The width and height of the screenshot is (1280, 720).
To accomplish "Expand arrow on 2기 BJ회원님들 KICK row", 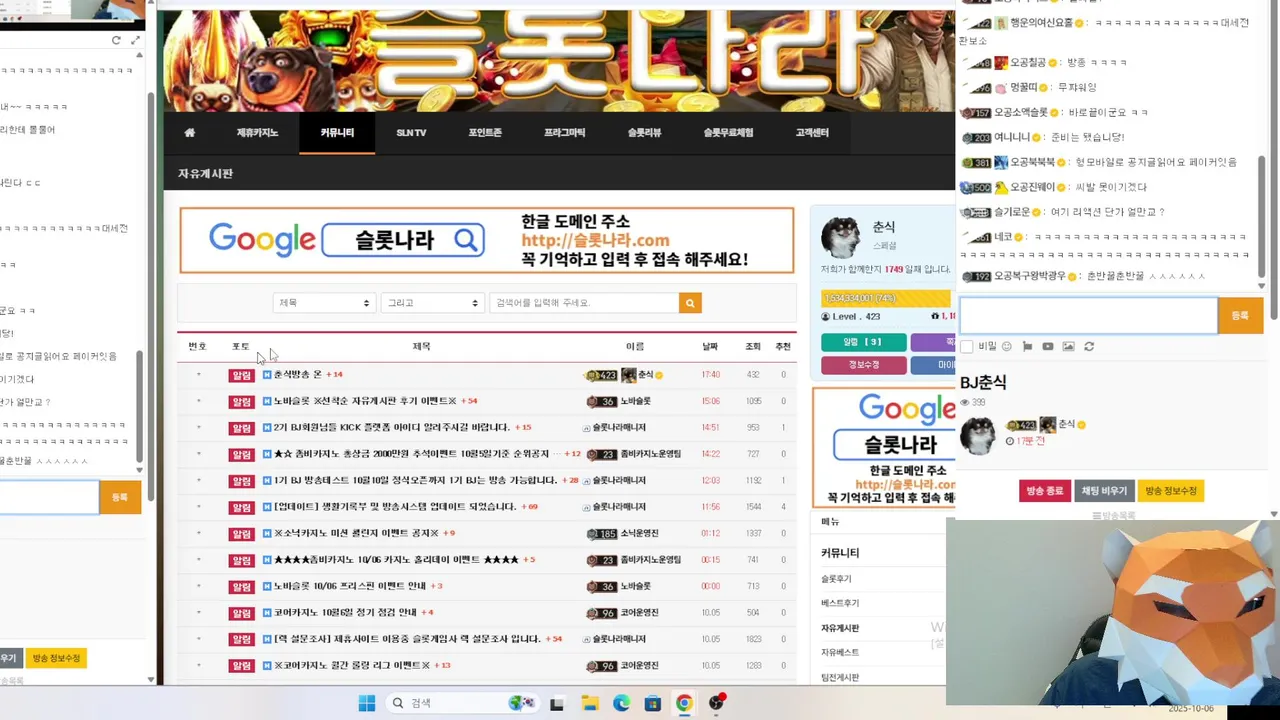I will [x=198, y=428].
